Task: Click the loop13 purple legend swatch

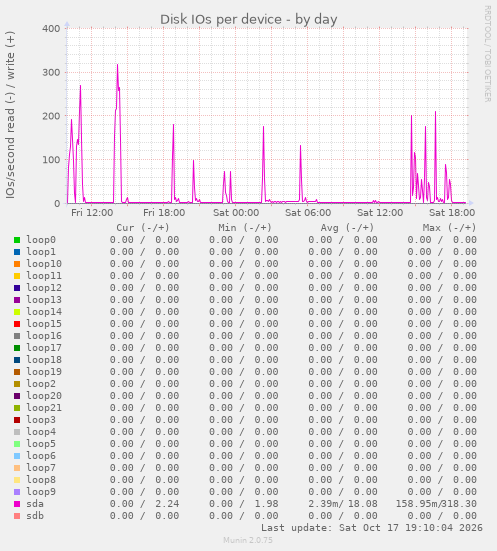Action: point(17,300)
